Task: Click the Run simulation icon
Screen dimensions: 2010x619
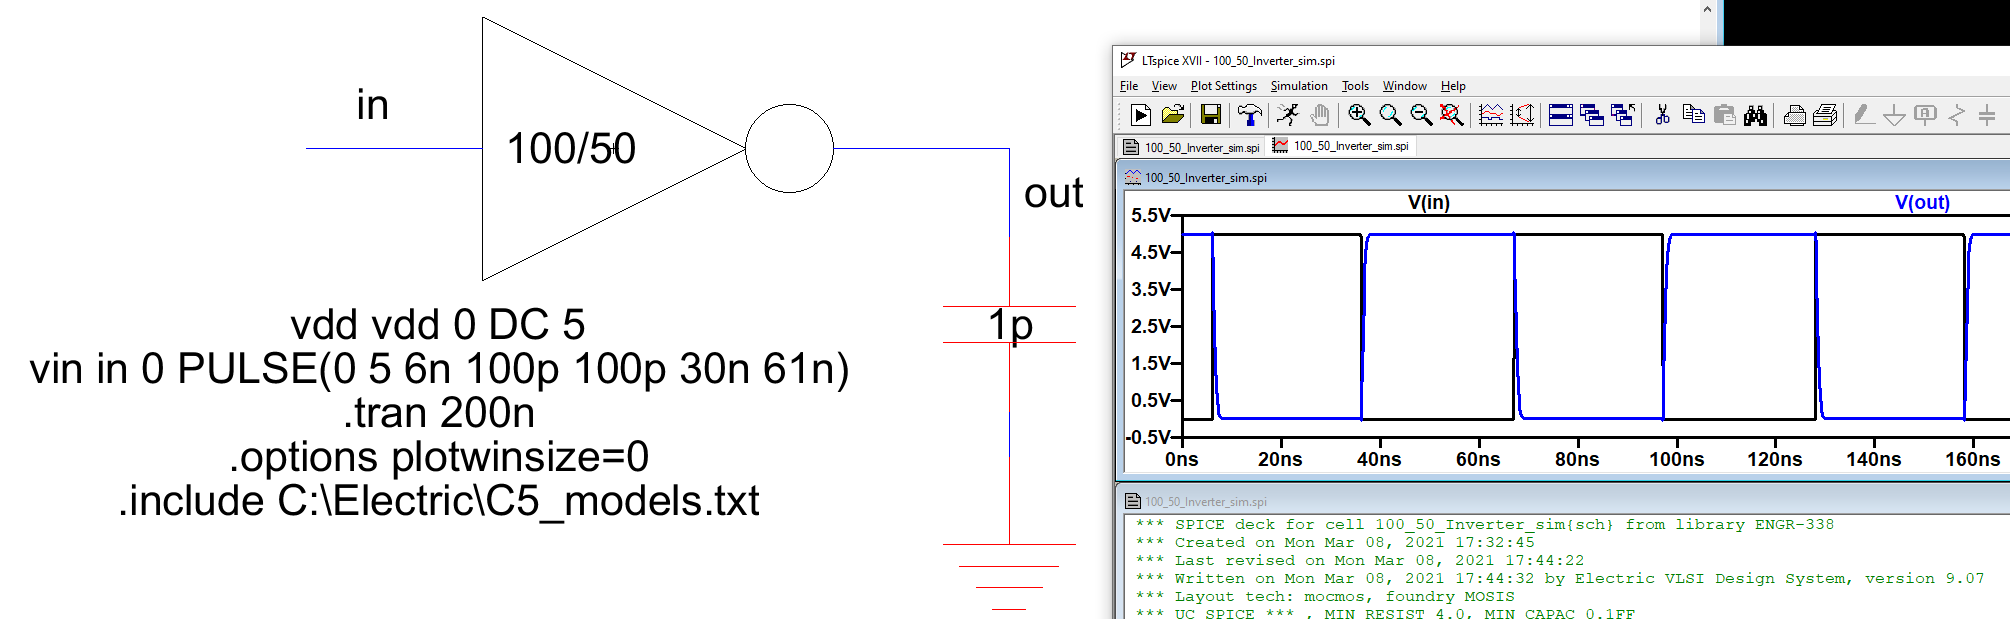Action: click(1140, 116)
